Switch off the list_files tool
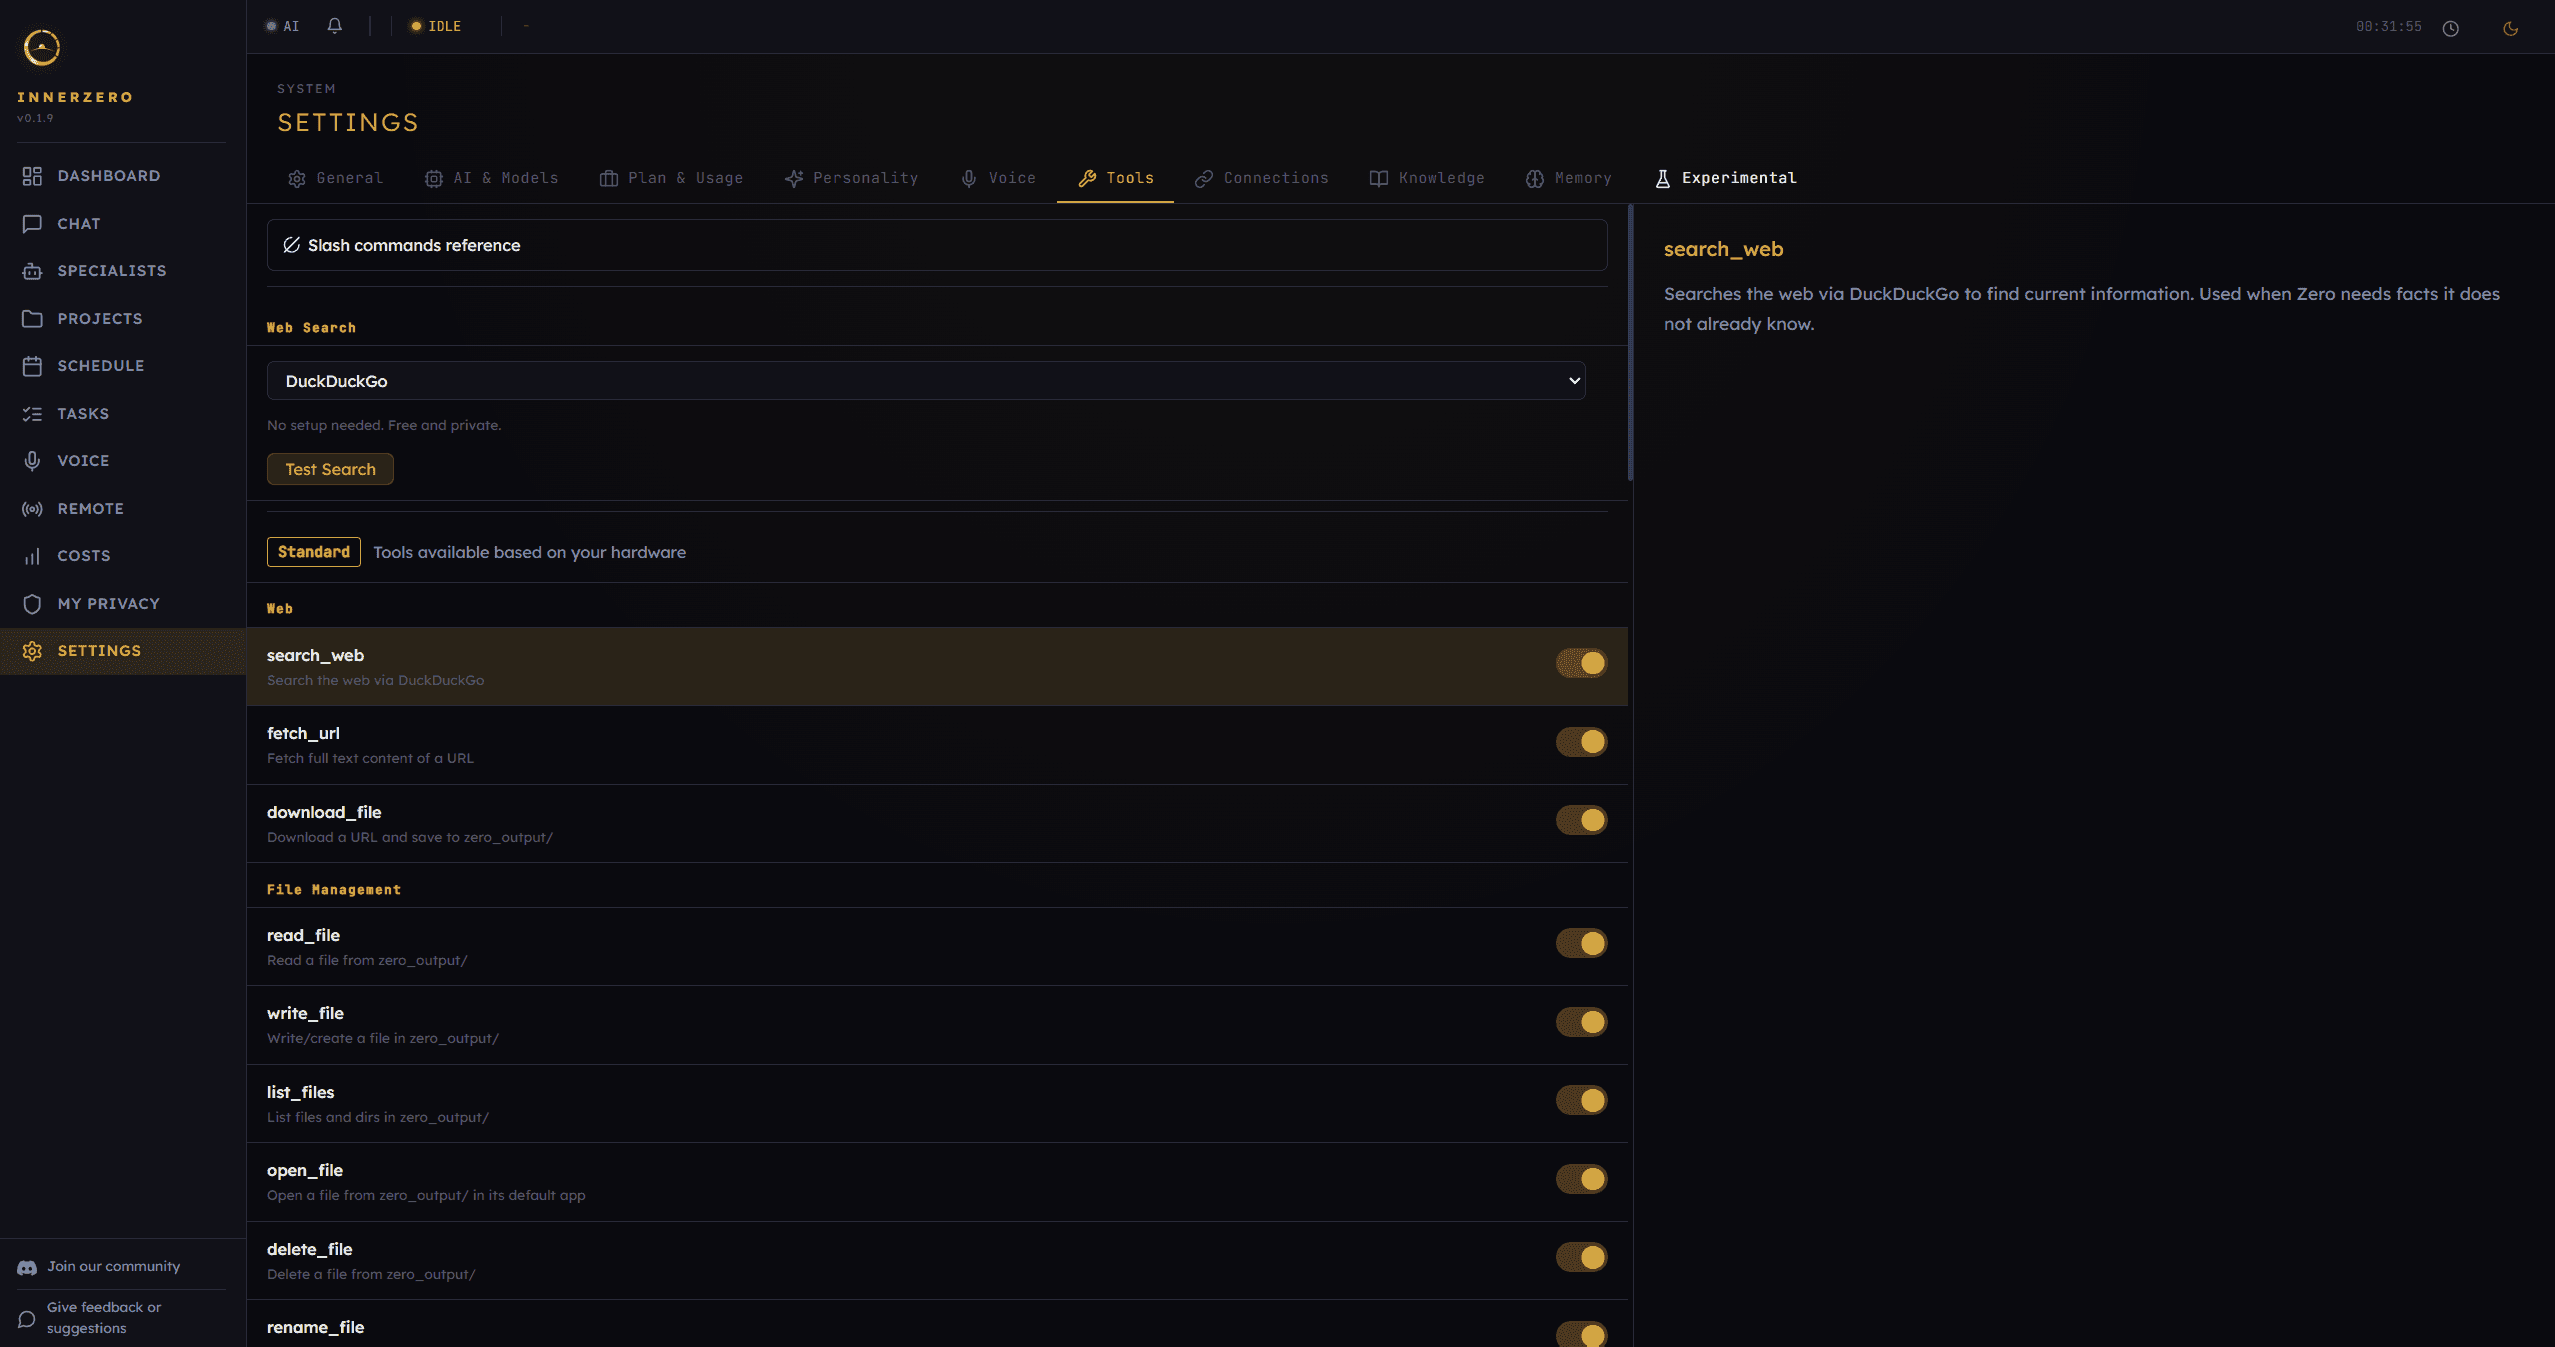This screenshot has height=1347, width=2555. (1581, 1100)
